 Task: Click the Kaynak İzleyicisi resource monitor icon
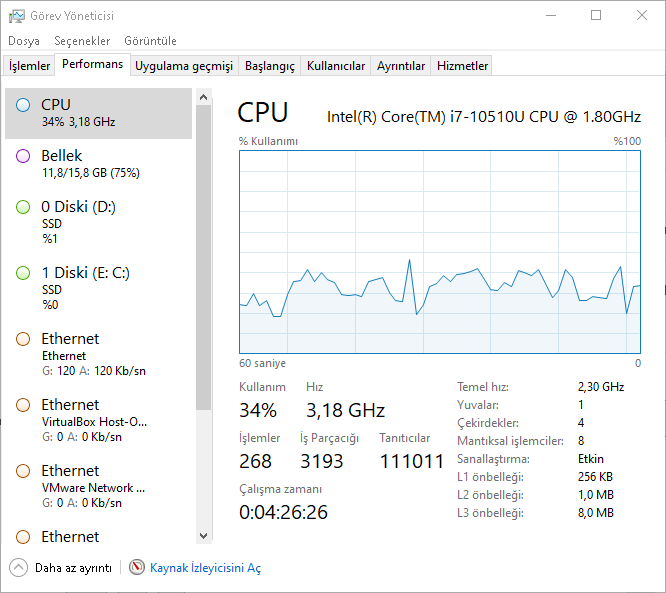137,568
